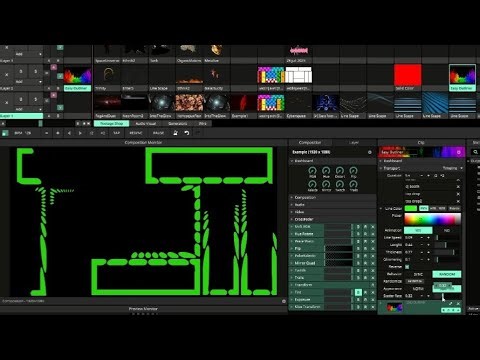Set Behavior to SYNC
The height and width of the screenshot is (360, 480).
418,274
